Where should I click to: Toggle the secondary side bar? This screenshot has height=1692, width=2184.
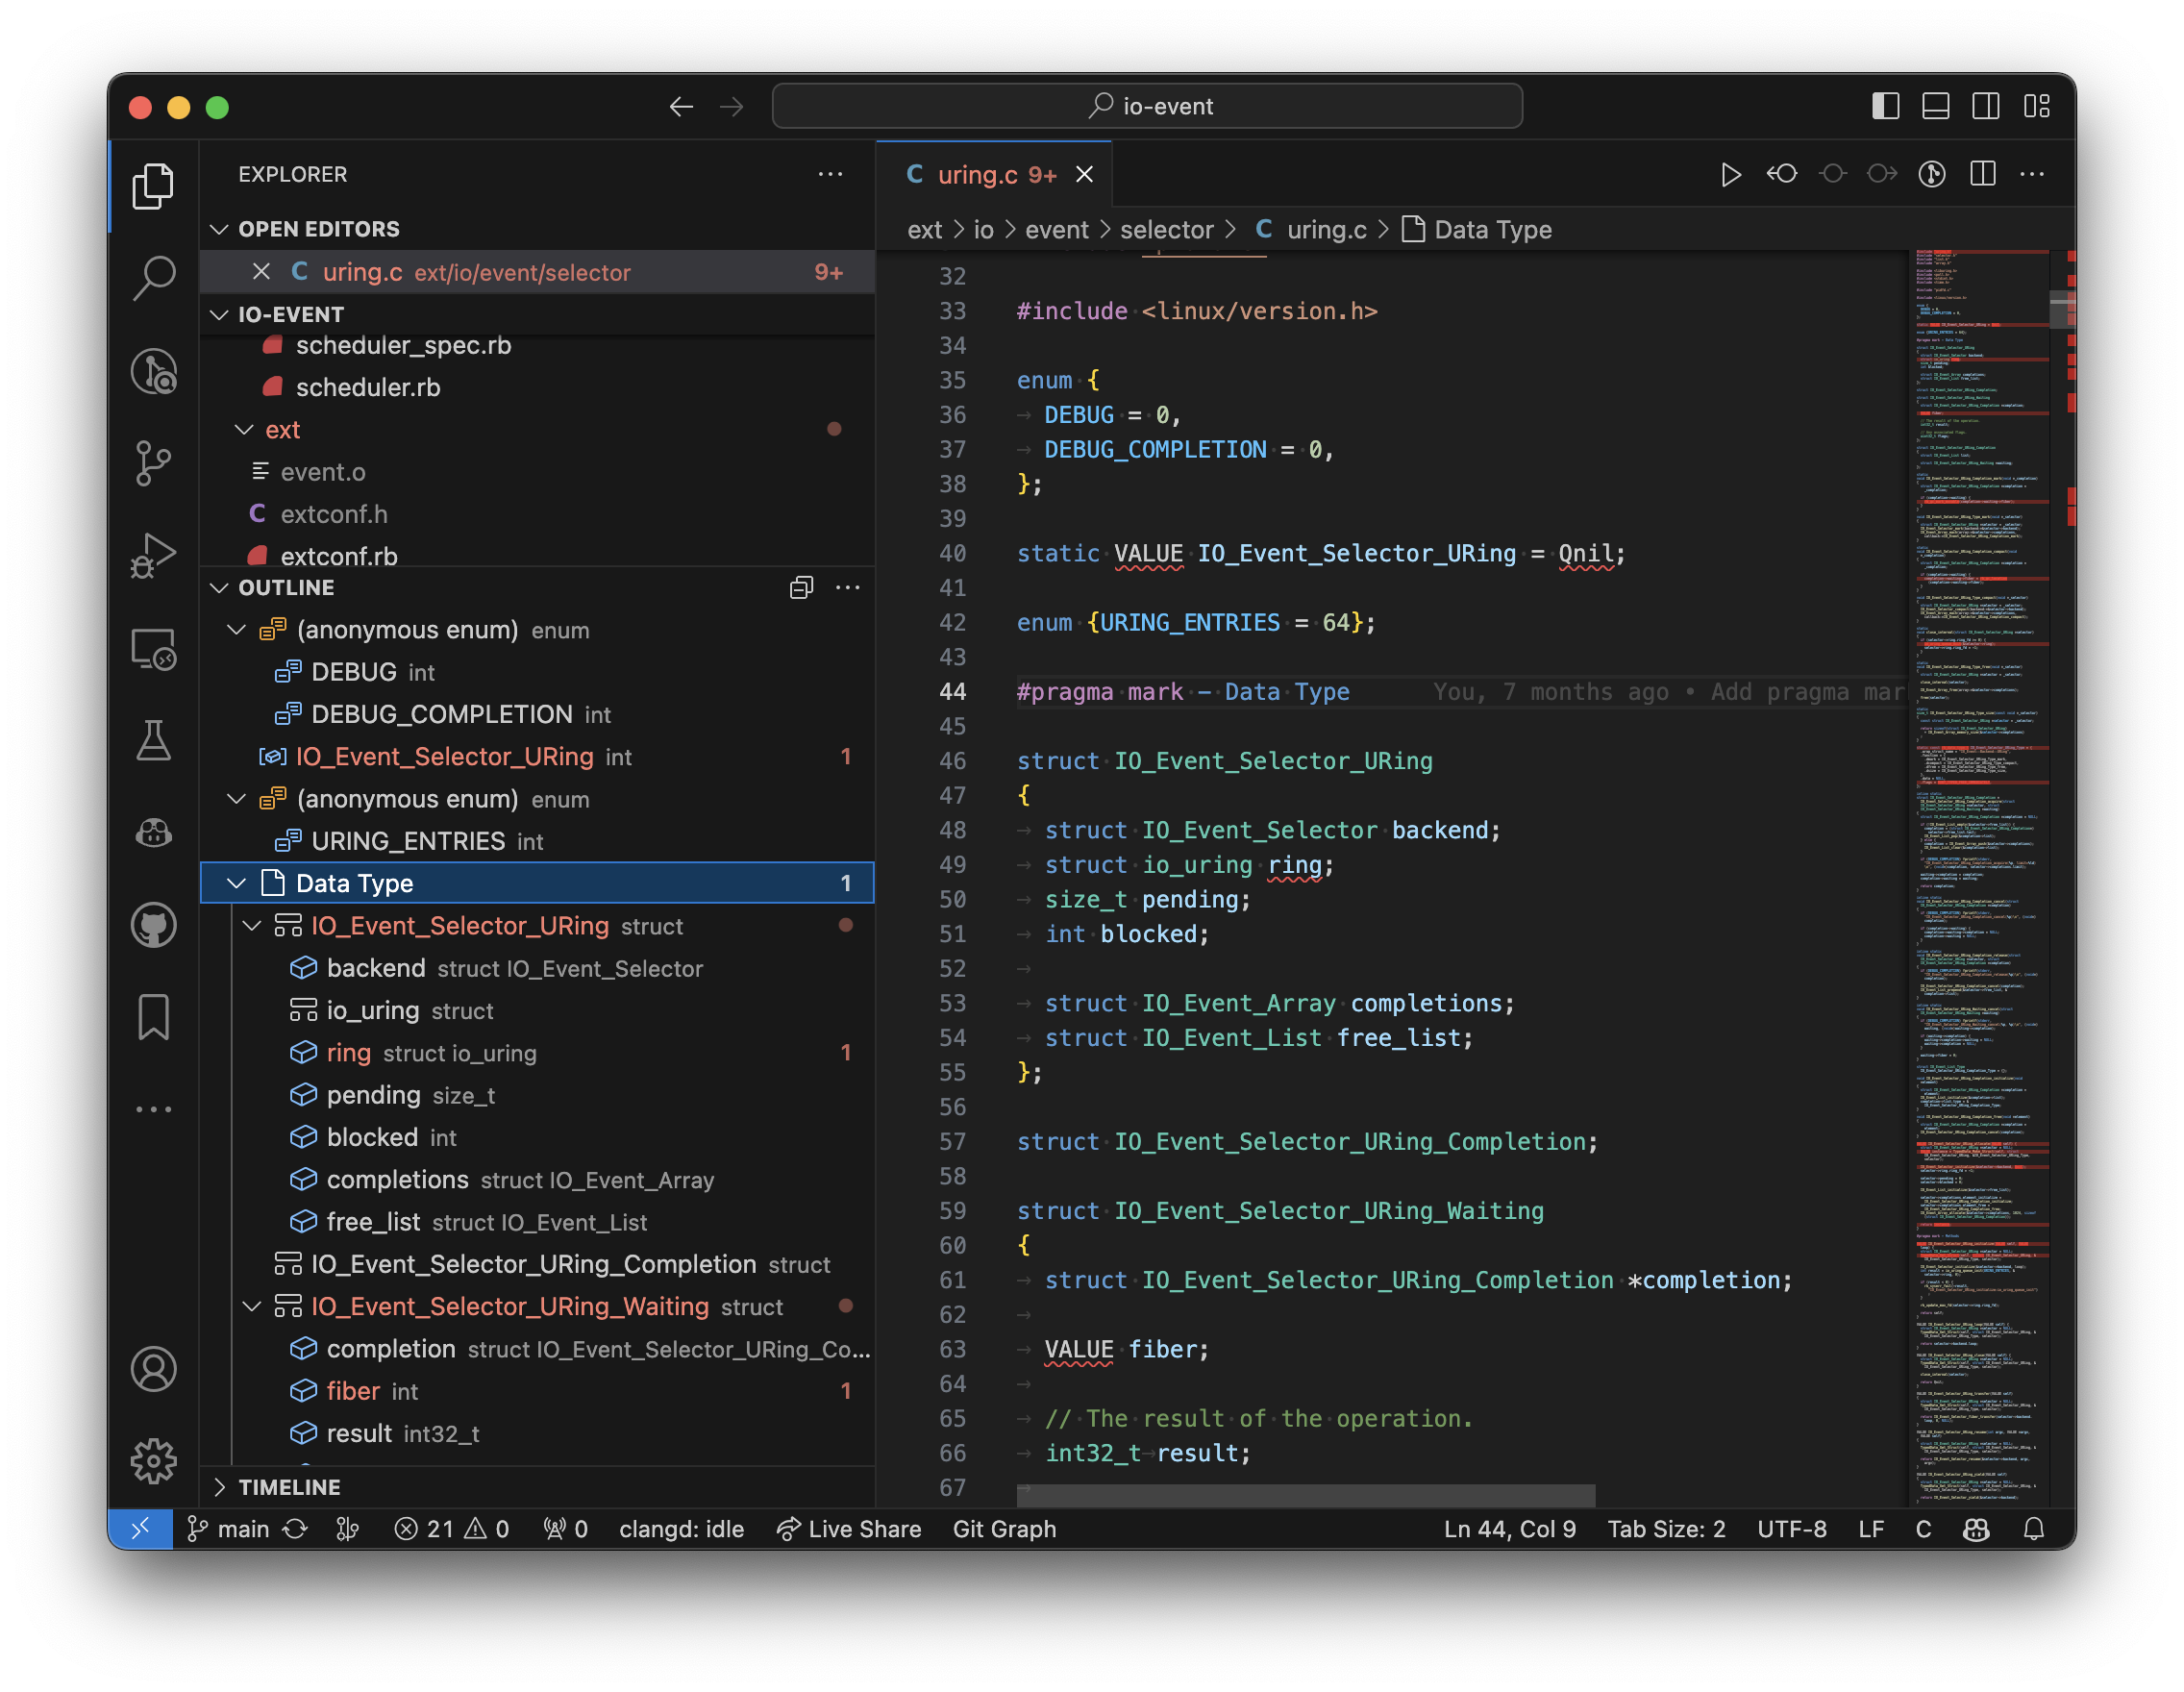(x=1986, y=106)
